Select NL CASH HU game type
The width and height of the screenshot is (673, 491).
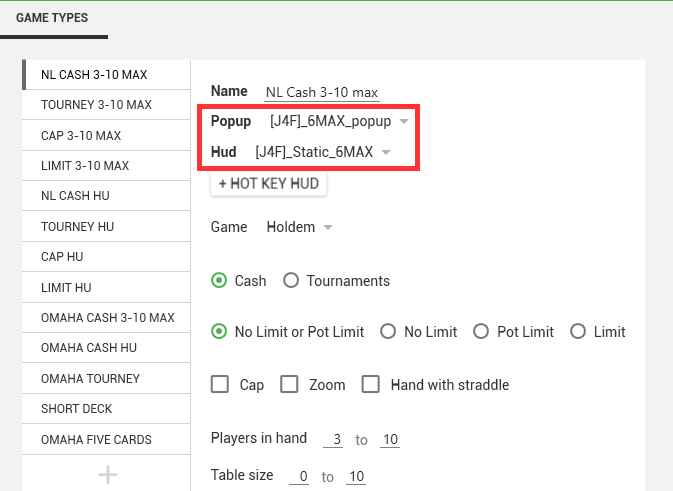pyautogui.click(x=106, y=196)
